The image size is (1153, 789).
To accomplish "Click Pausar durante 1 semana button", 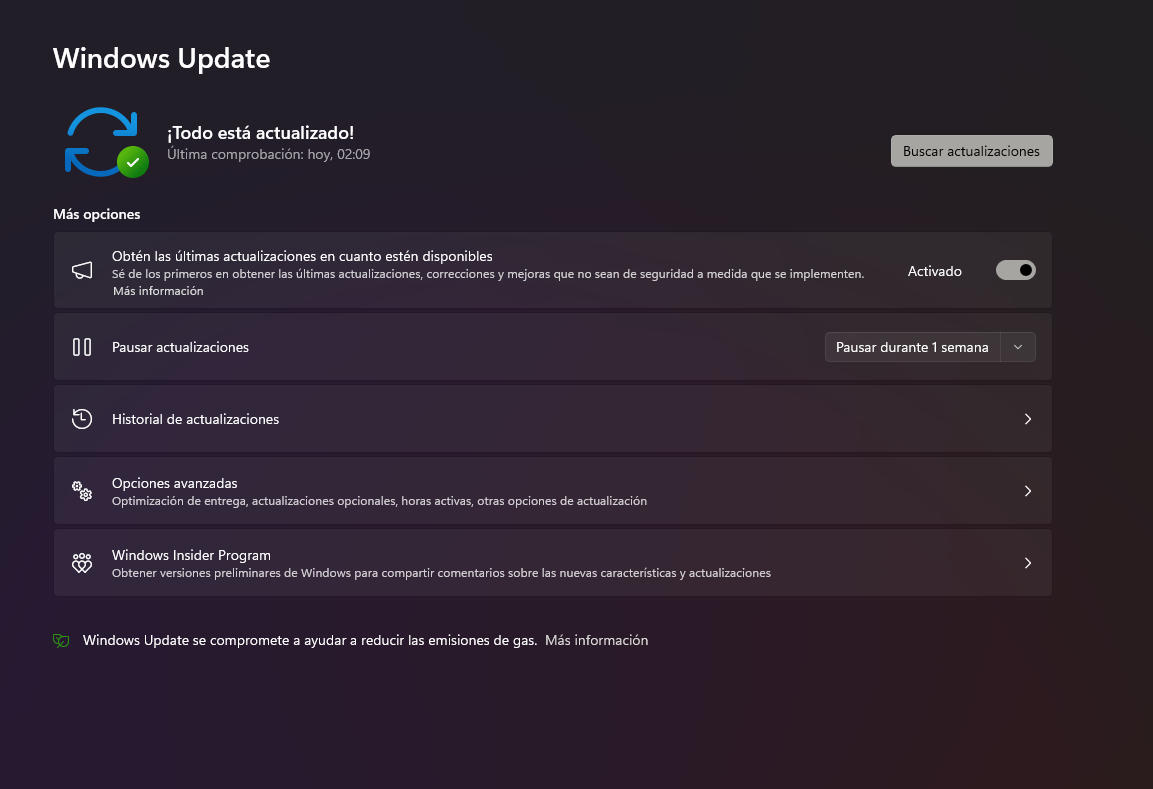I will point(913,347).
